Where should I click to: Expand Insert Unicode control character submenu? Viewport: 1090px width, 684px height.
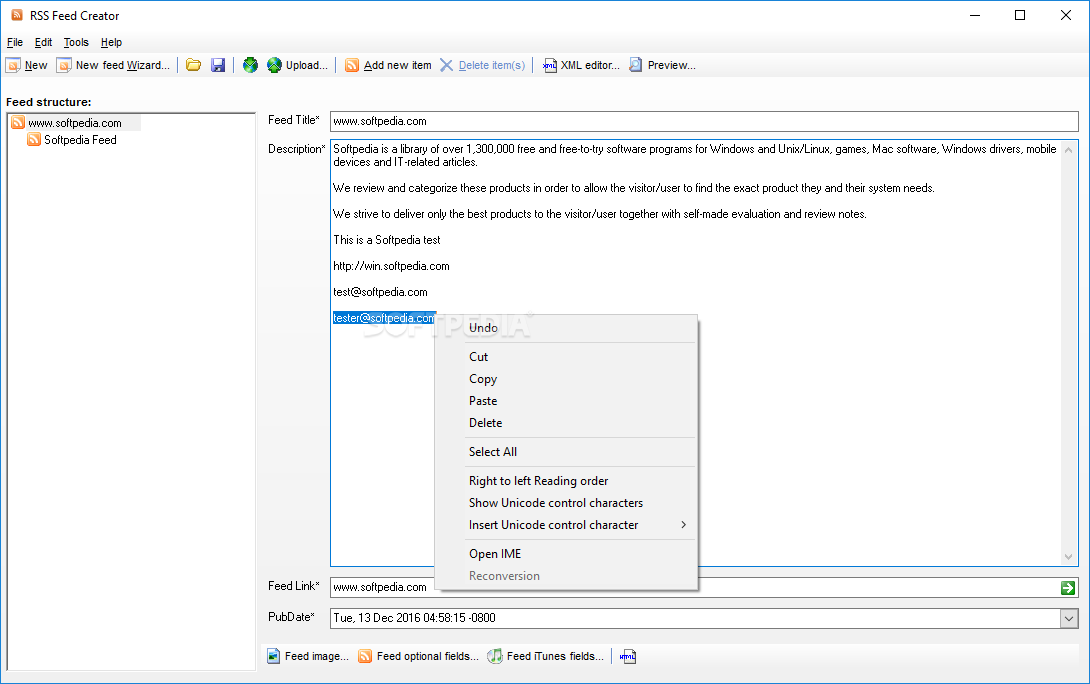566,525
